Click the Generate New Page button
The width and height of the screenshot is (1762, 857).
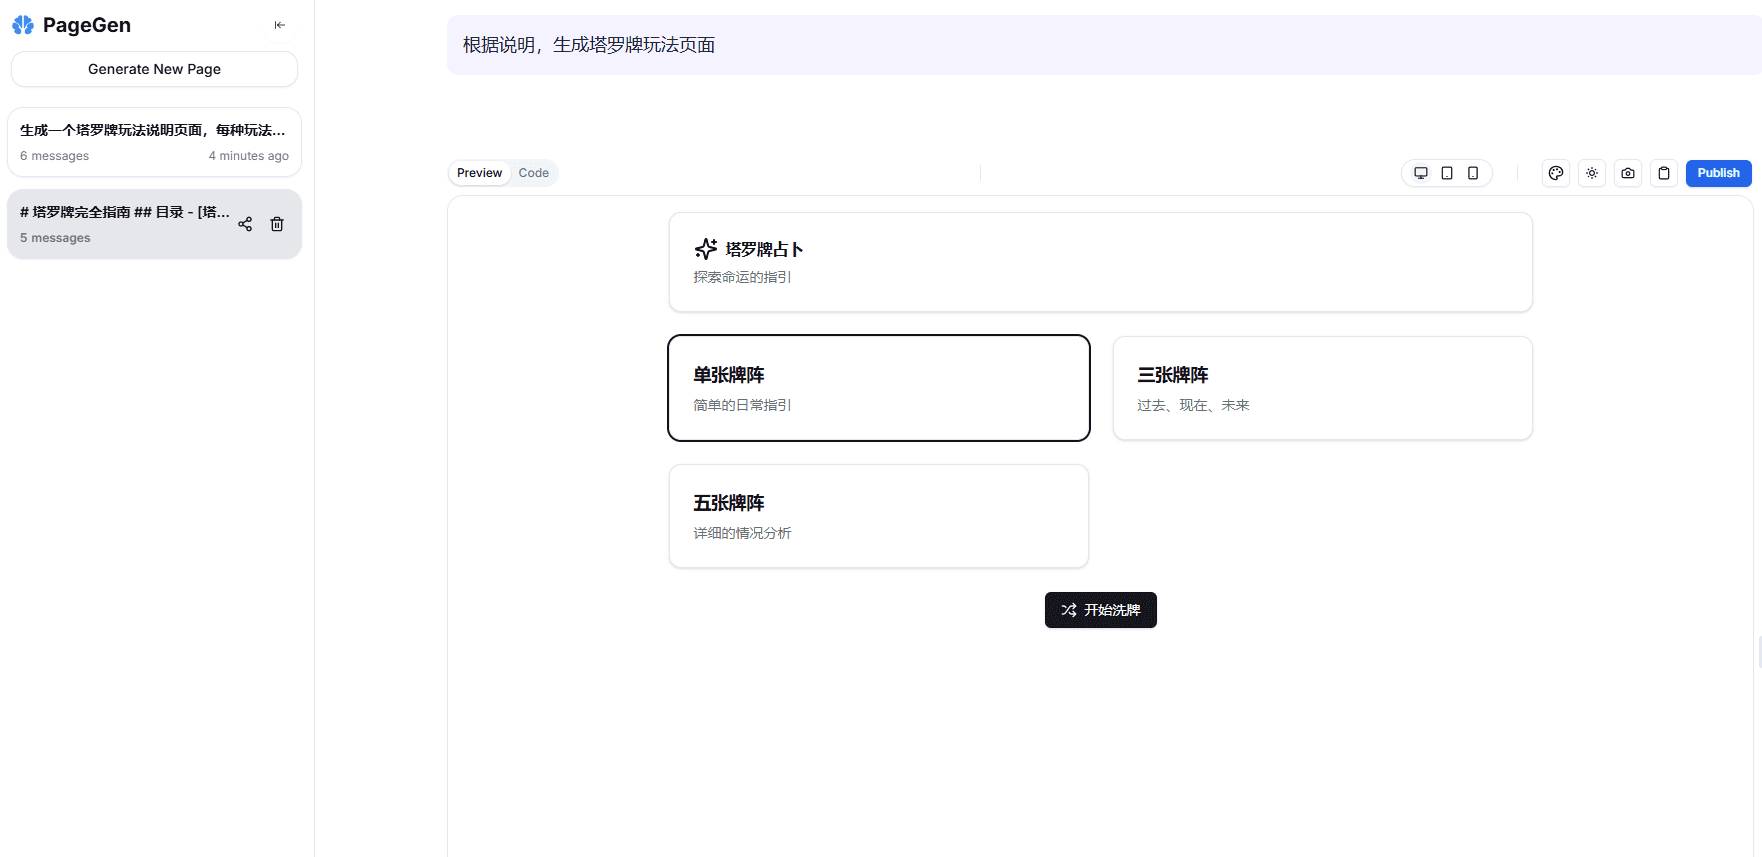[154, 69]
